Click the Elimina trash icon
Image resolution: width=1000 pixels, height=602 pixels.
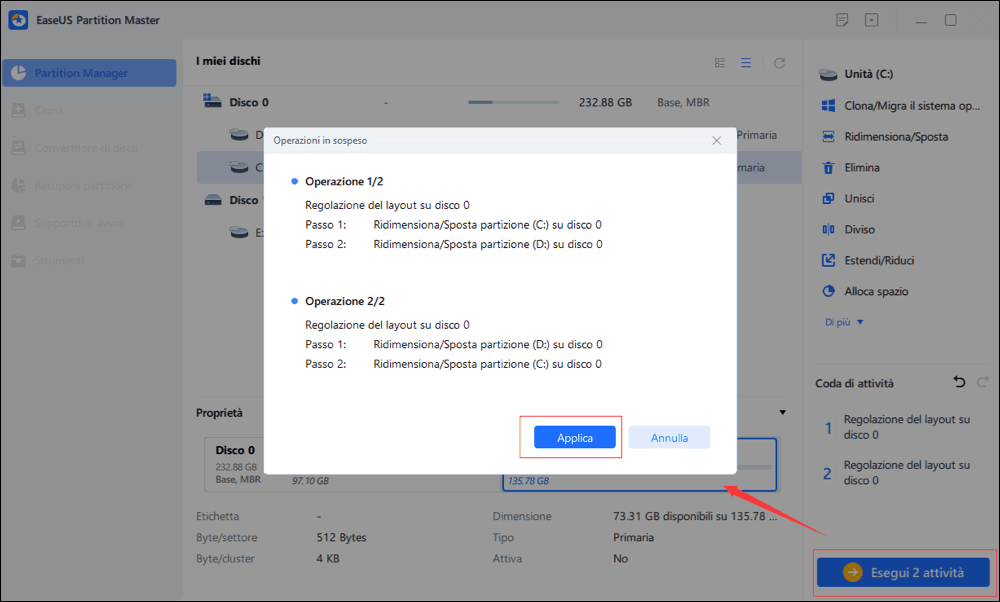click(828, 168)
